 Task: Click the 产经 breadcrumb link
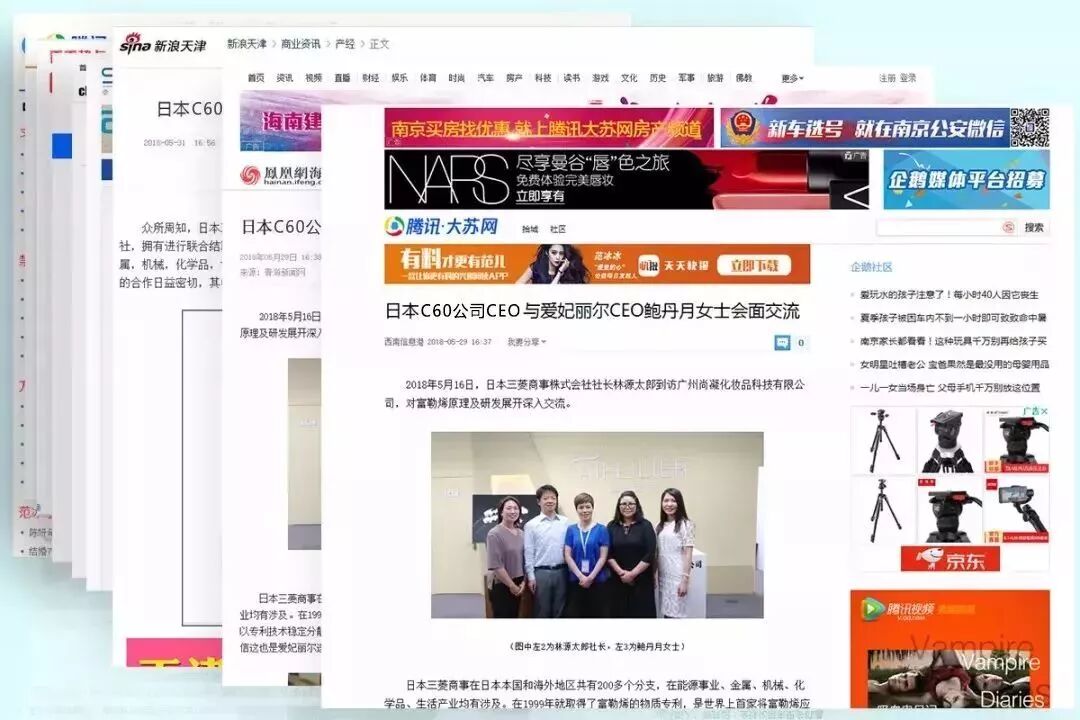(x=344, y=44)
